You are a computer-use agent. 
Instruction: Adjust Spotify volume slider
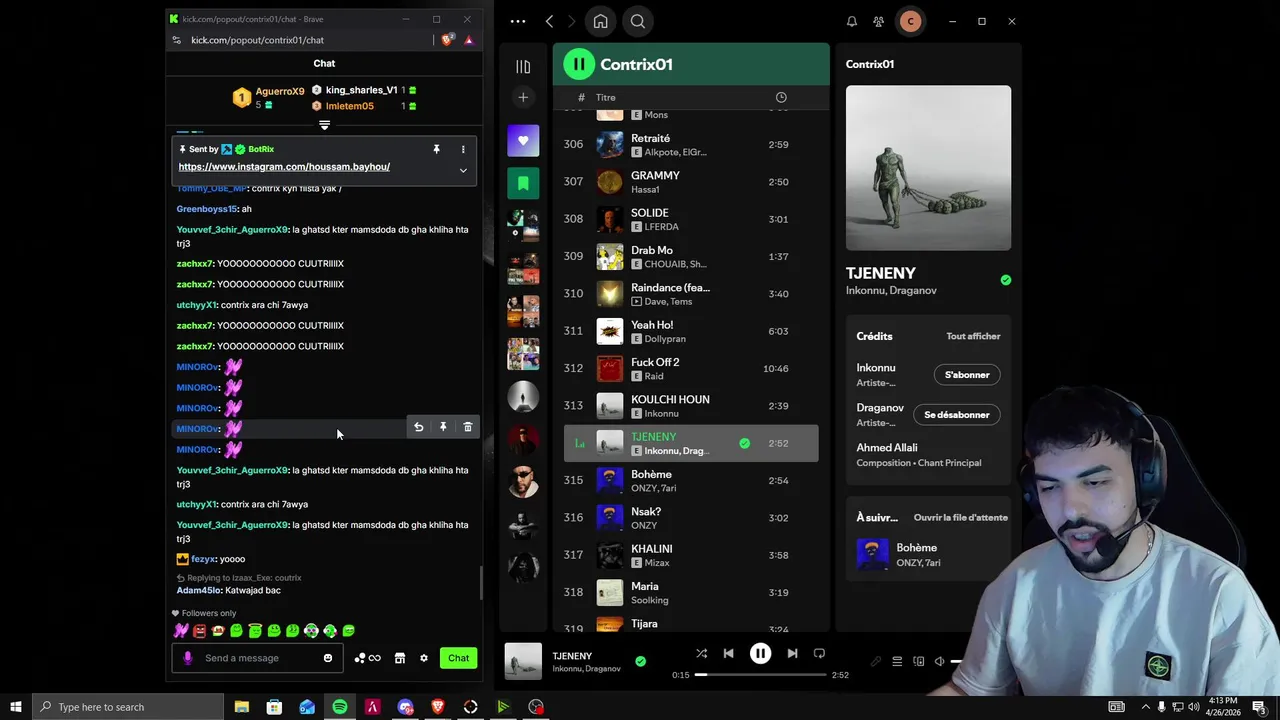click(x=956, y=661)
